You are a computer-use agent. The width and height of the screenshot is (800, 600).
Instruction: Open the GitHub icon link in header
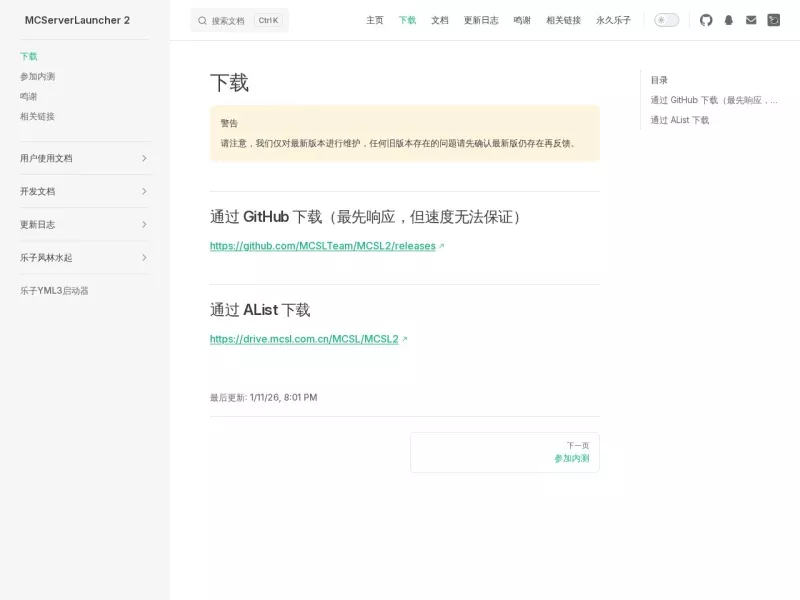pos(706,20)
